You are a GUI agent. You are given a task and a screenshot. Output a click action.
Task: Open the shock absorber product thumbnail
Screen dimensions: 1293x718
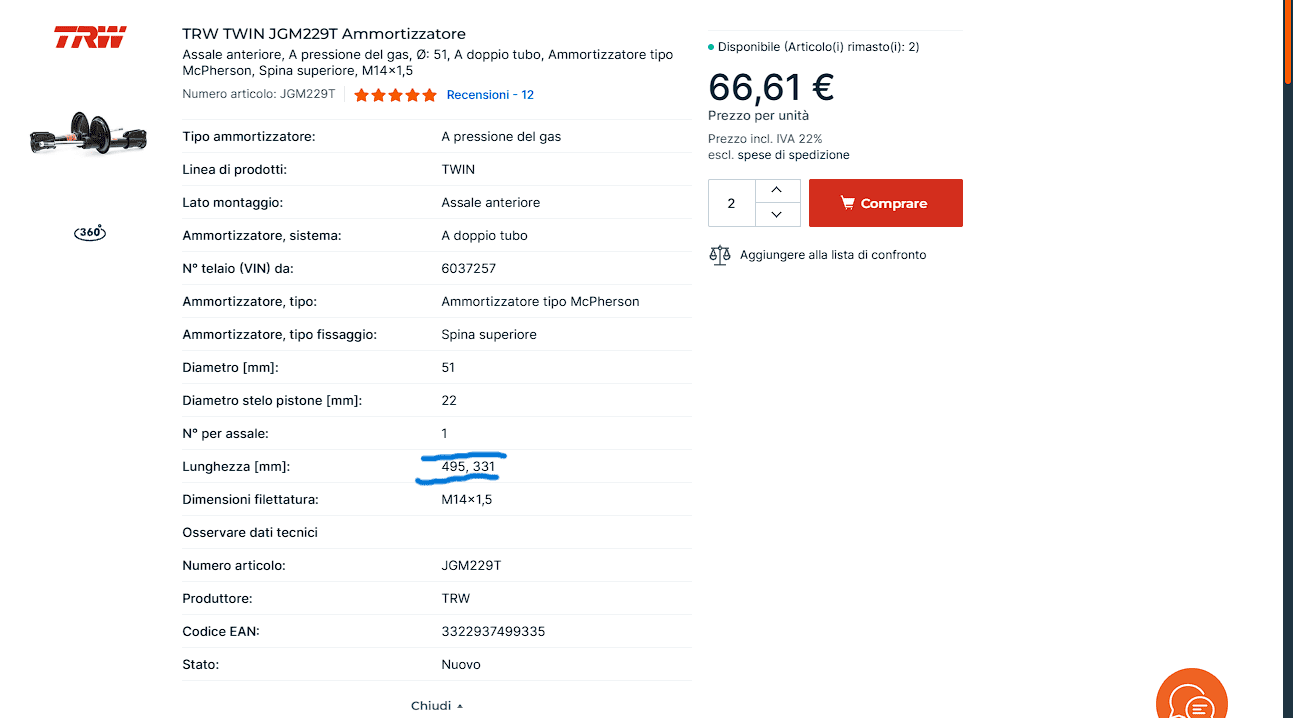point(90,135)
